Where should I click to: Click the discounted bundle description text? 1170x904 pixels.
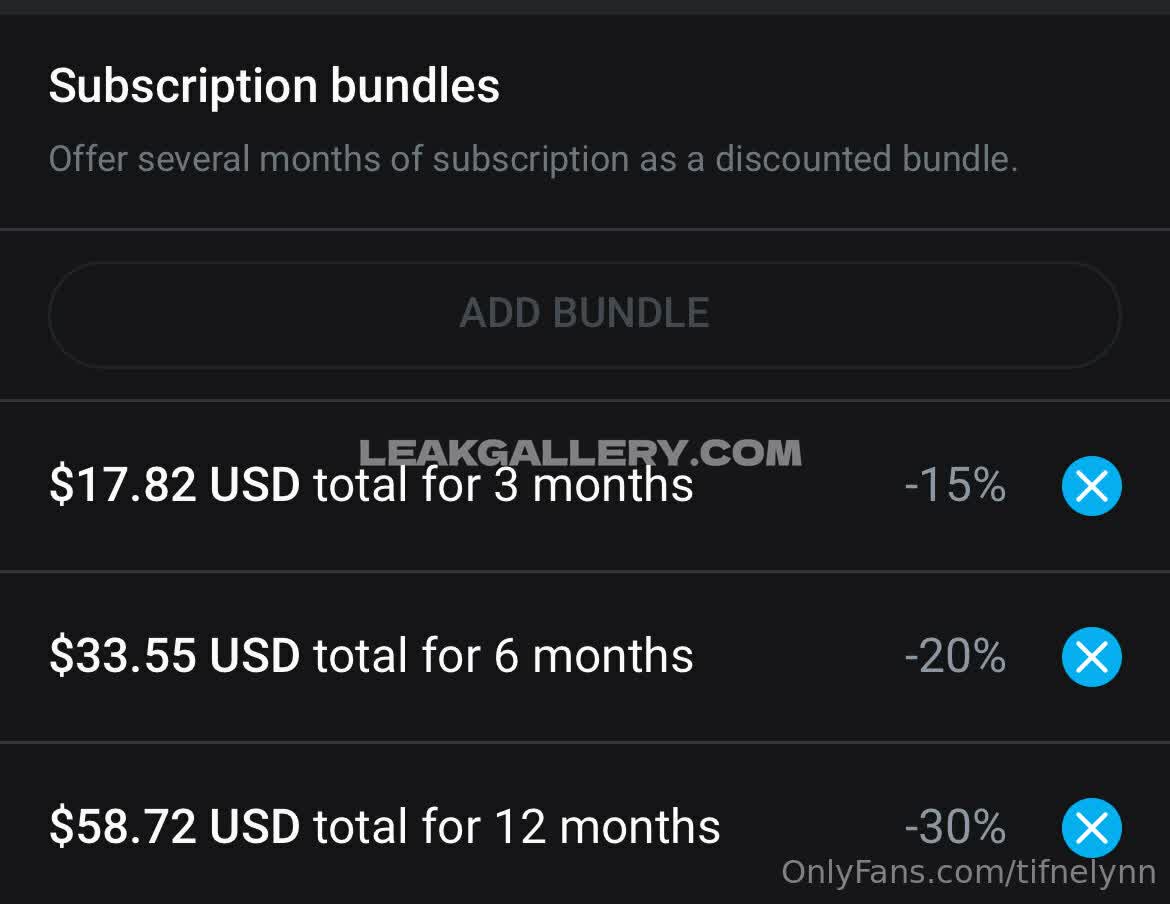[x=533, y=159]
